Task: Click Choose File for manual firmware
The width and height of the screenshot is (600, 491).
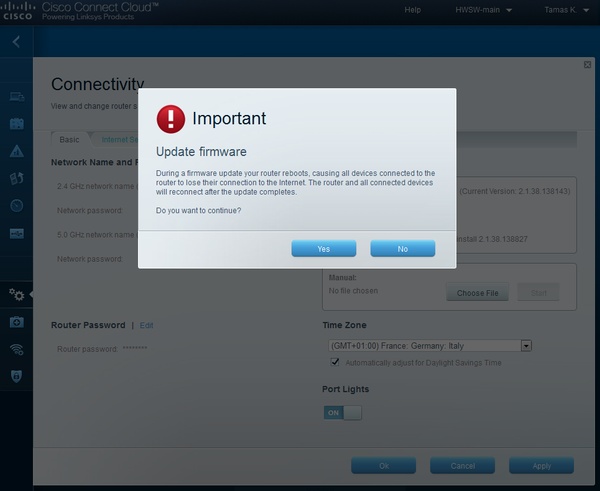Action: pos(477,293)
